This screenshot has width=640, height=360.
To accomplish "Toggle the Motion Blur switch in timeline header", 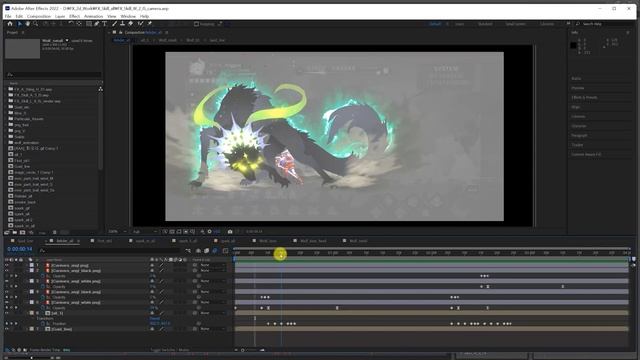I will 215,251.
